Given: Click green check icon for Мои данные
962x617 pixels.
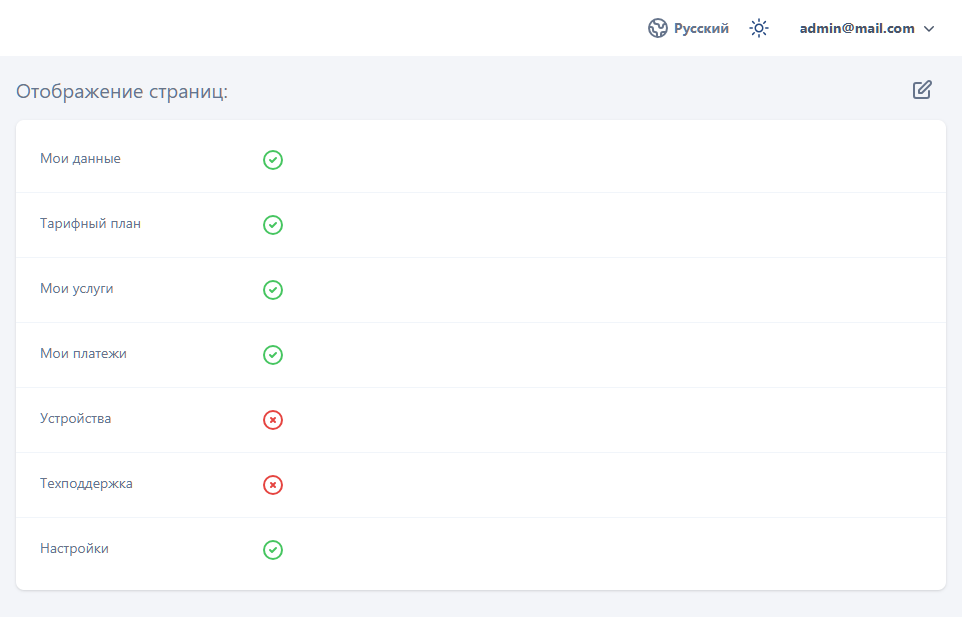Looking at the screenshot, I should pyautogui.click(x=273, y=160).
